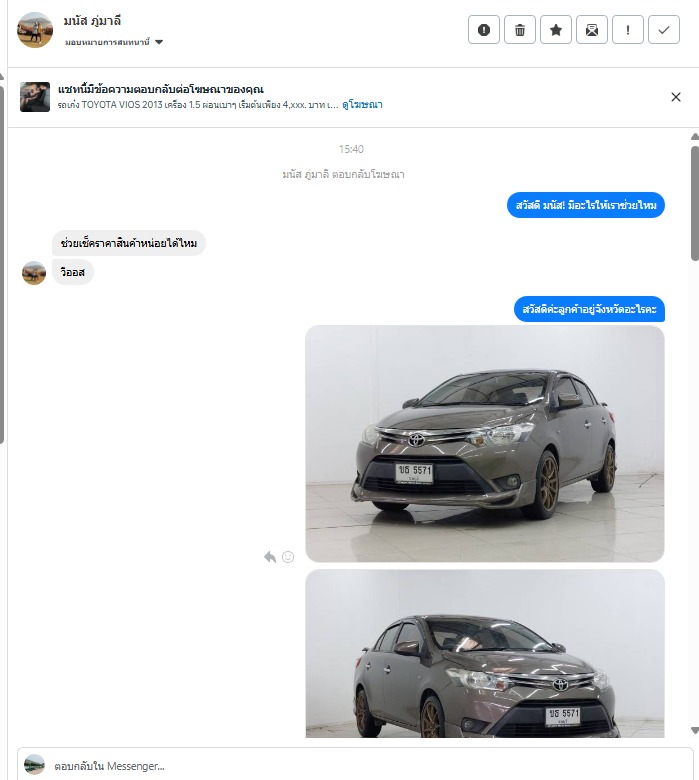Screen dimensions: 699x780
Task: Open the ดูโฆษณา link
Action: pos(362,104)
